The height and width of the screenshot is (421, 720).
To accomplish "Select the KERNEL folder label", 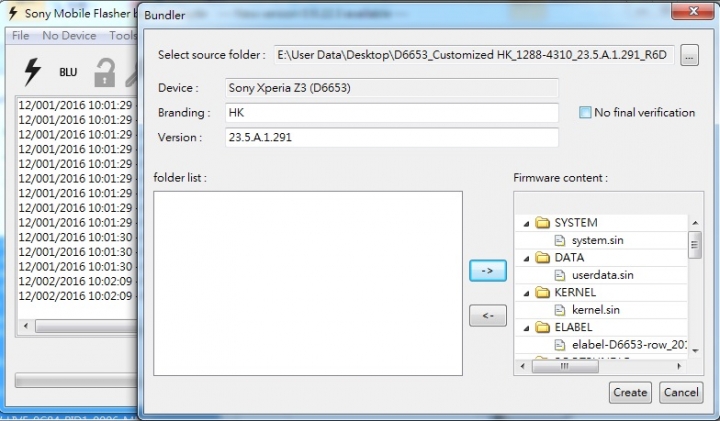I will click(575, 292).
